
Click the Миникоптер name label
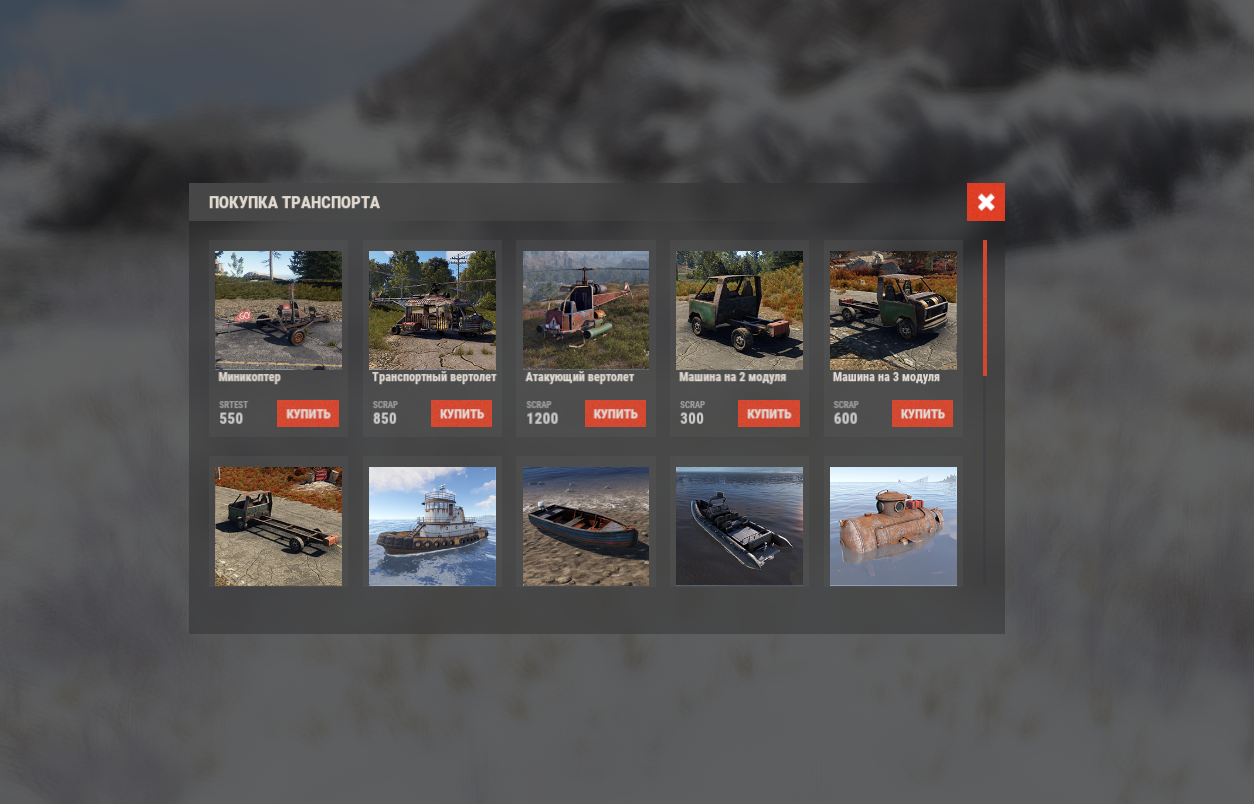click(250, 378)
